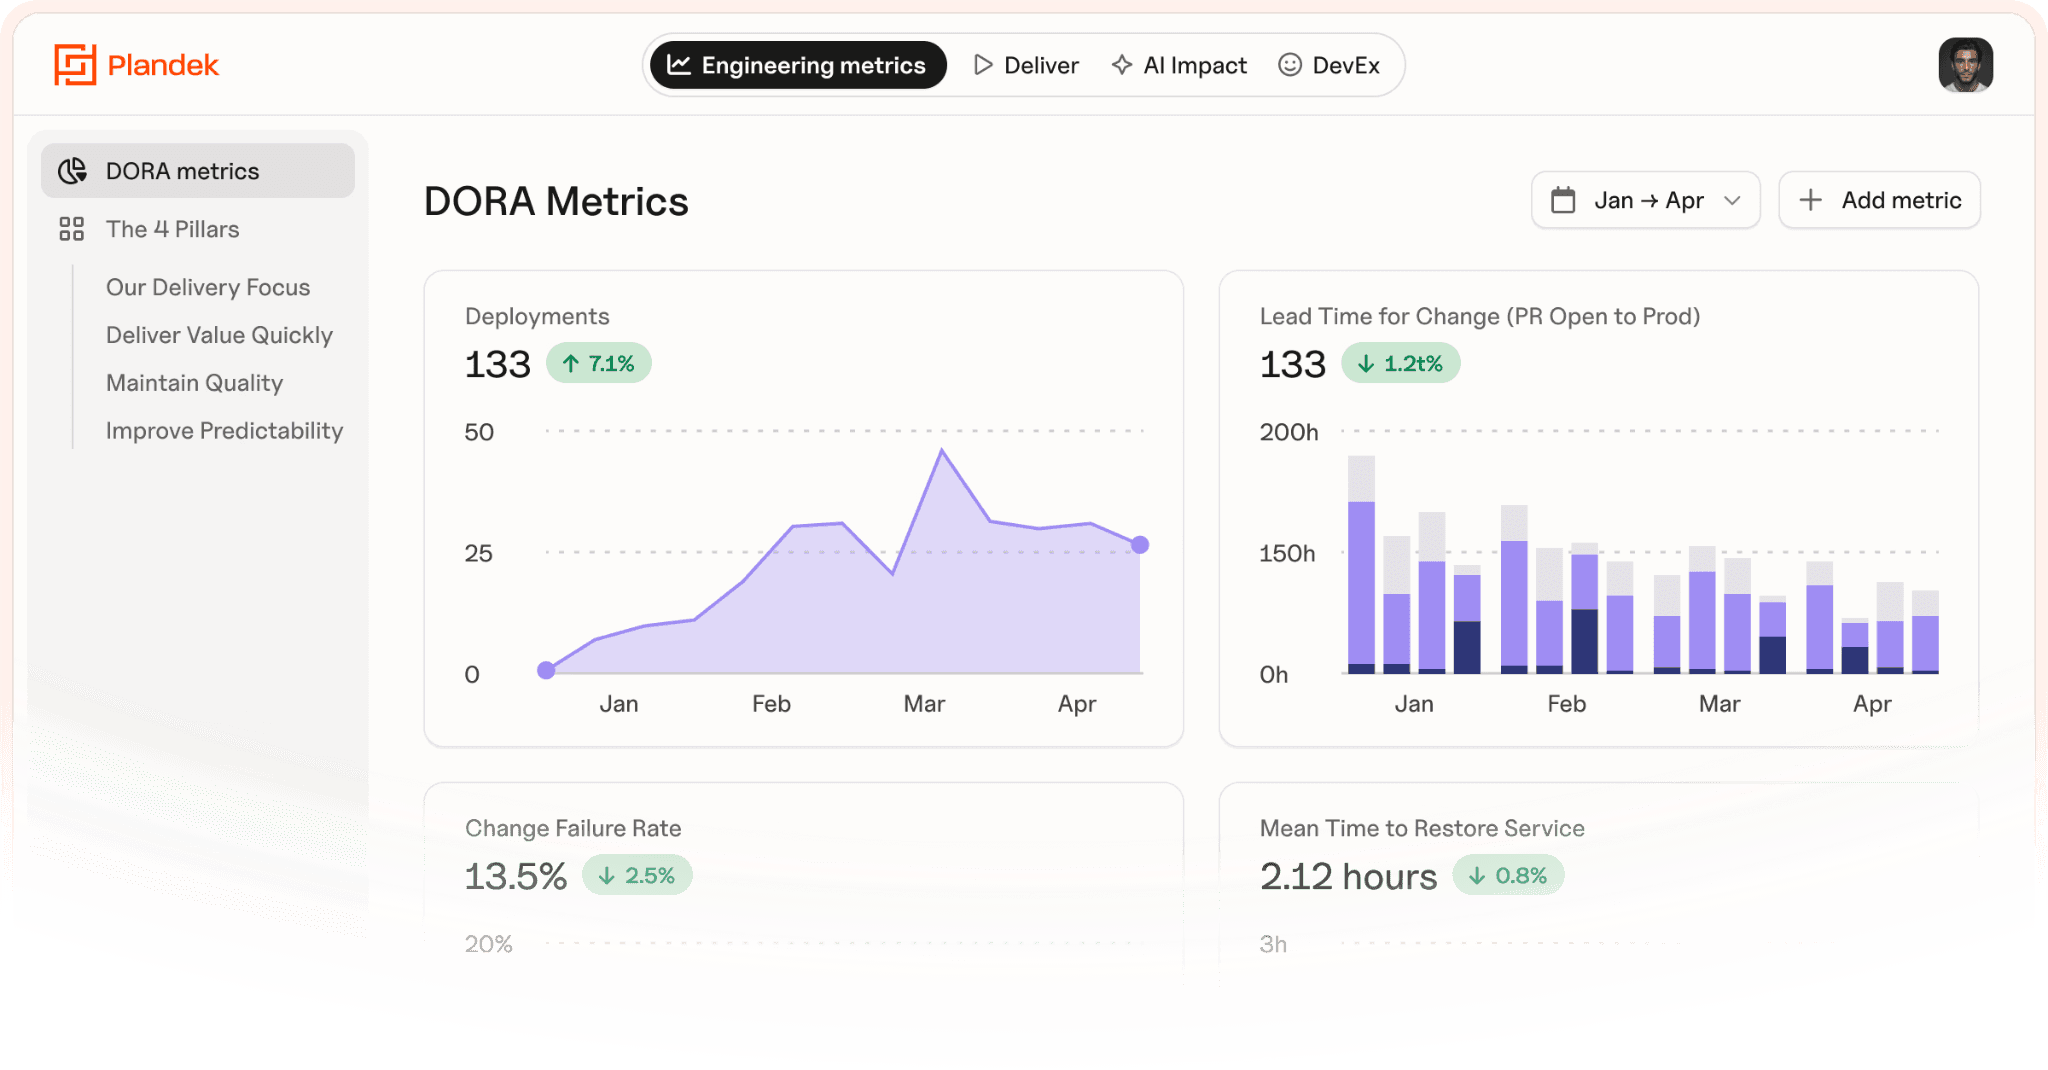Go to the DevEx tab
Viewport: 2048px width, 1070px height.
click(1329, 65)
